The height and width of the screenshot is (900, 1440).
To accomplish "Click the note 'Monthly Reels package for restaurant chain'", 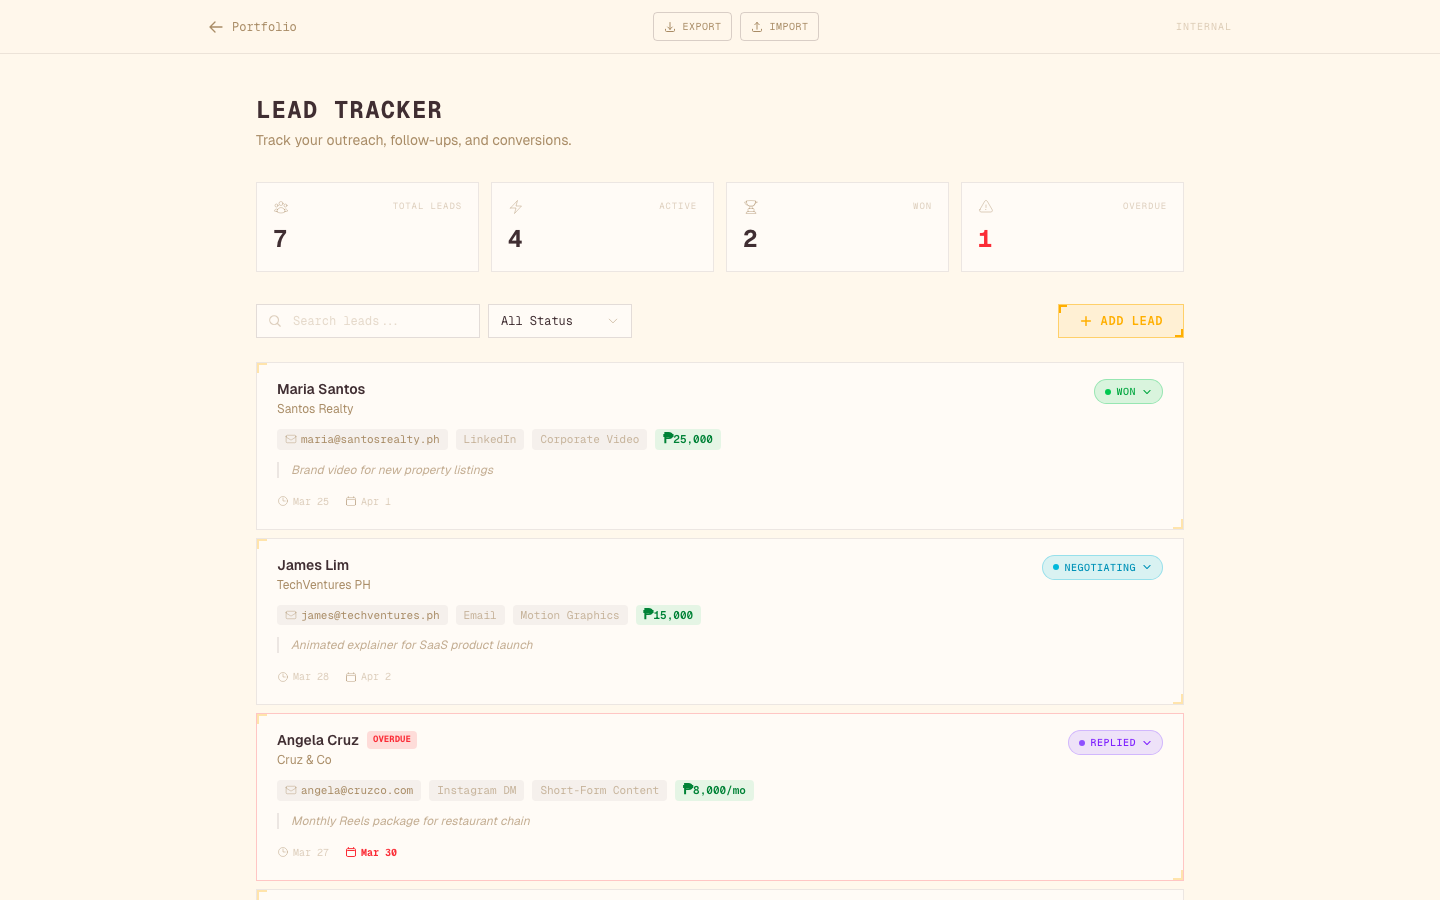I will 411,821.
